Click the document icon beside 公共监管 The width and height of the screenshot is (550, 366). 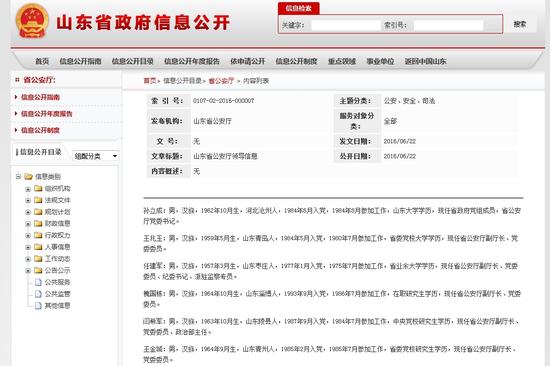tap(38, 294)
